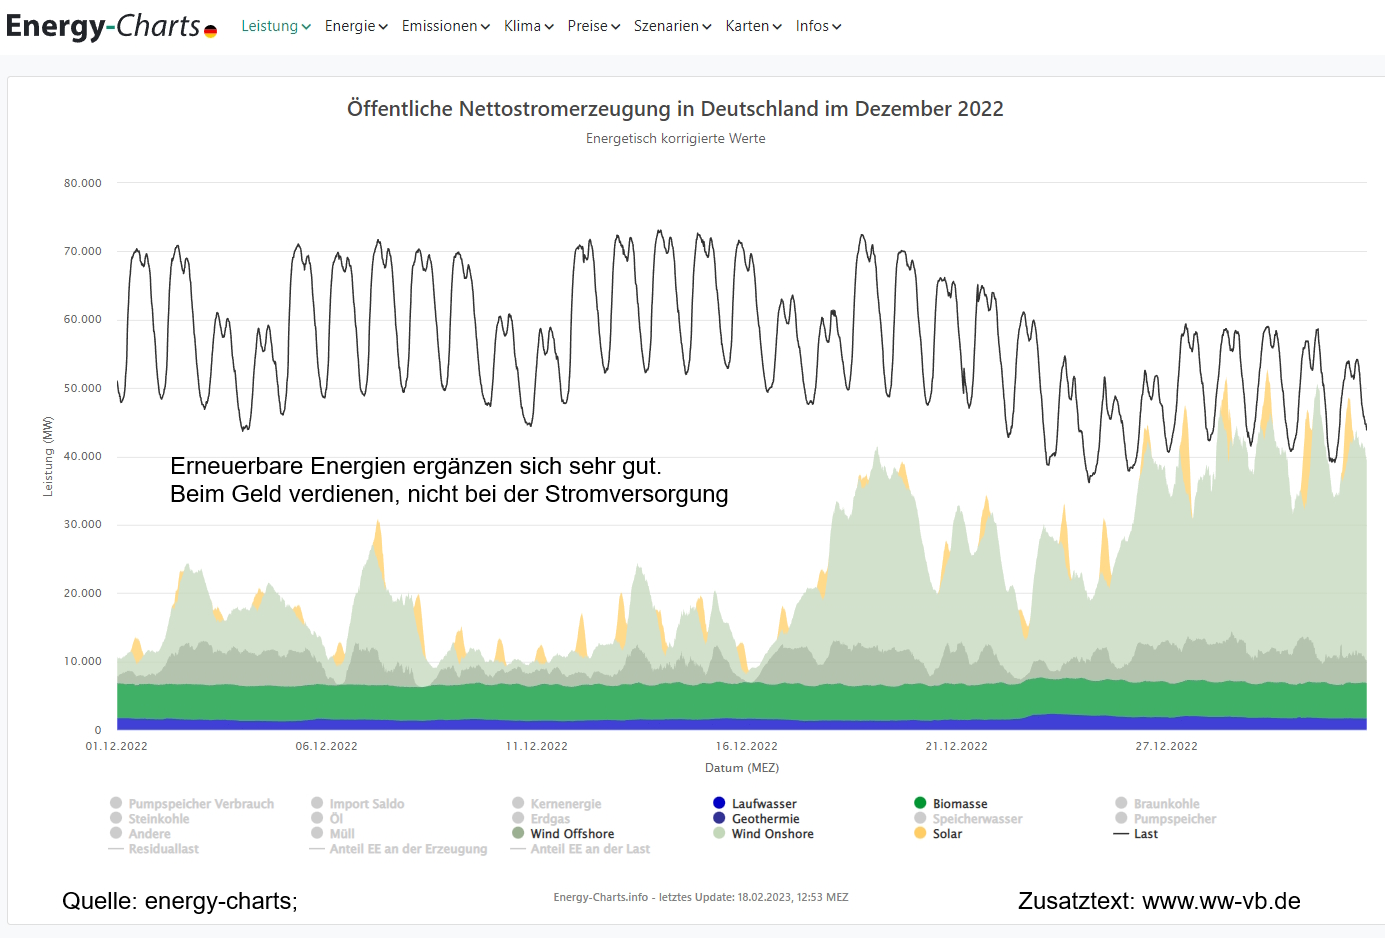The height and width of the screenshot is (938, 1385).
Task: Open the Preise dropdown
Action: pos(593,26)
